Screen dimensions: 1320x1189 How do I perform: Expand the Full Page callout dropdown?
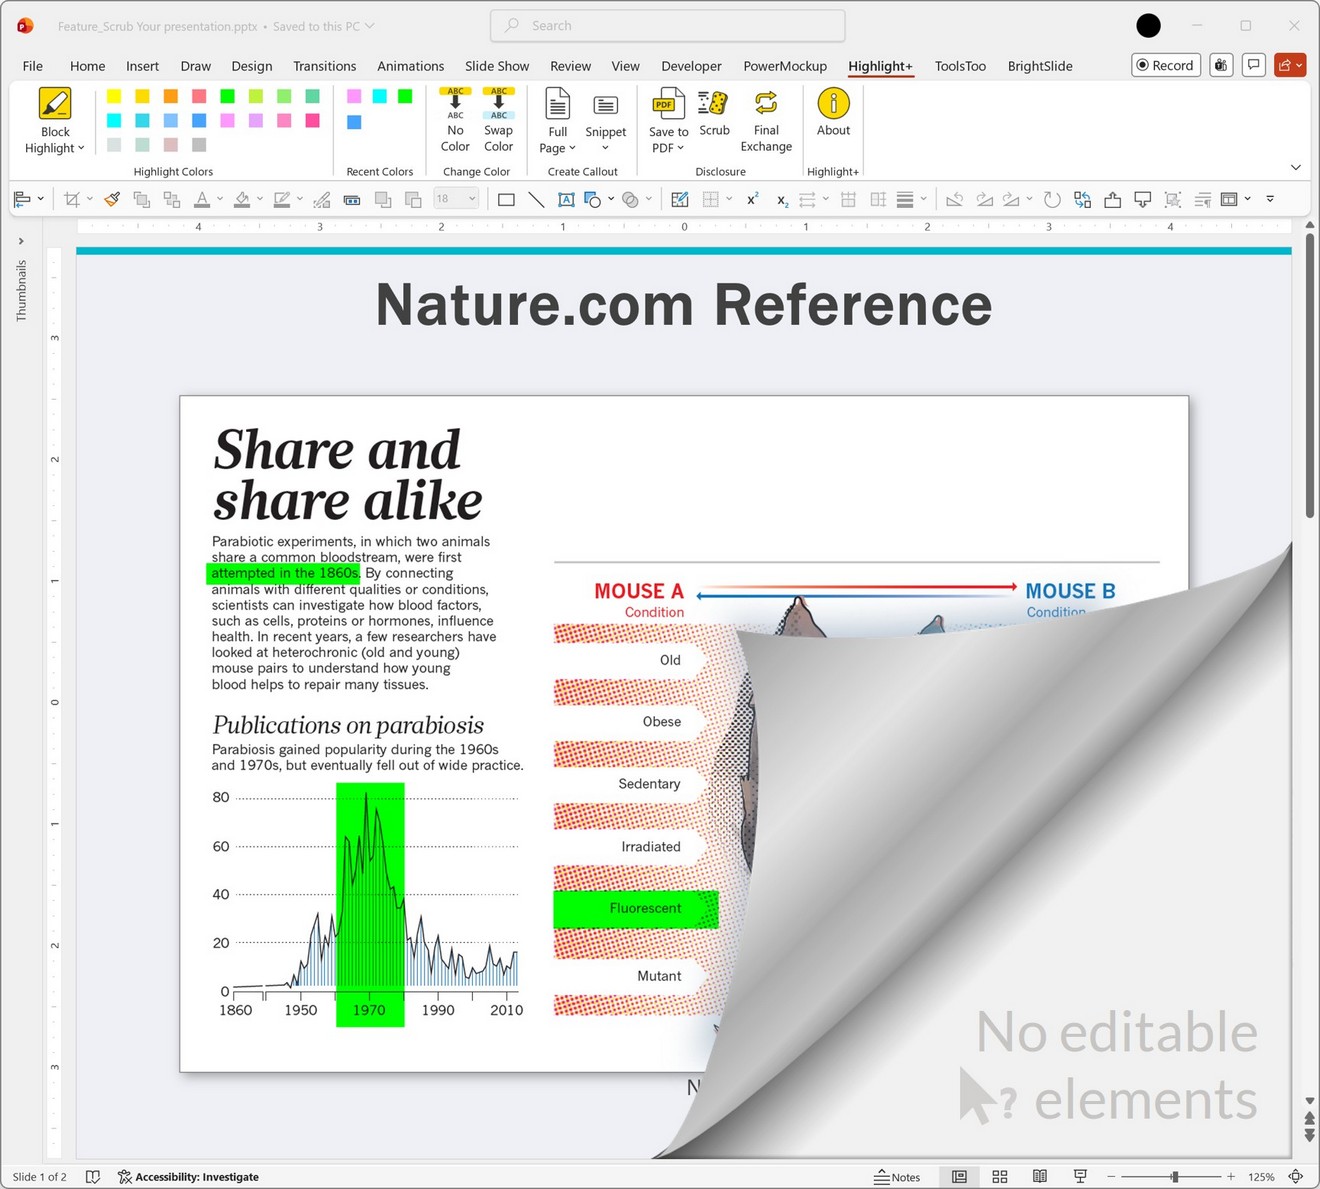click(572, 148)
